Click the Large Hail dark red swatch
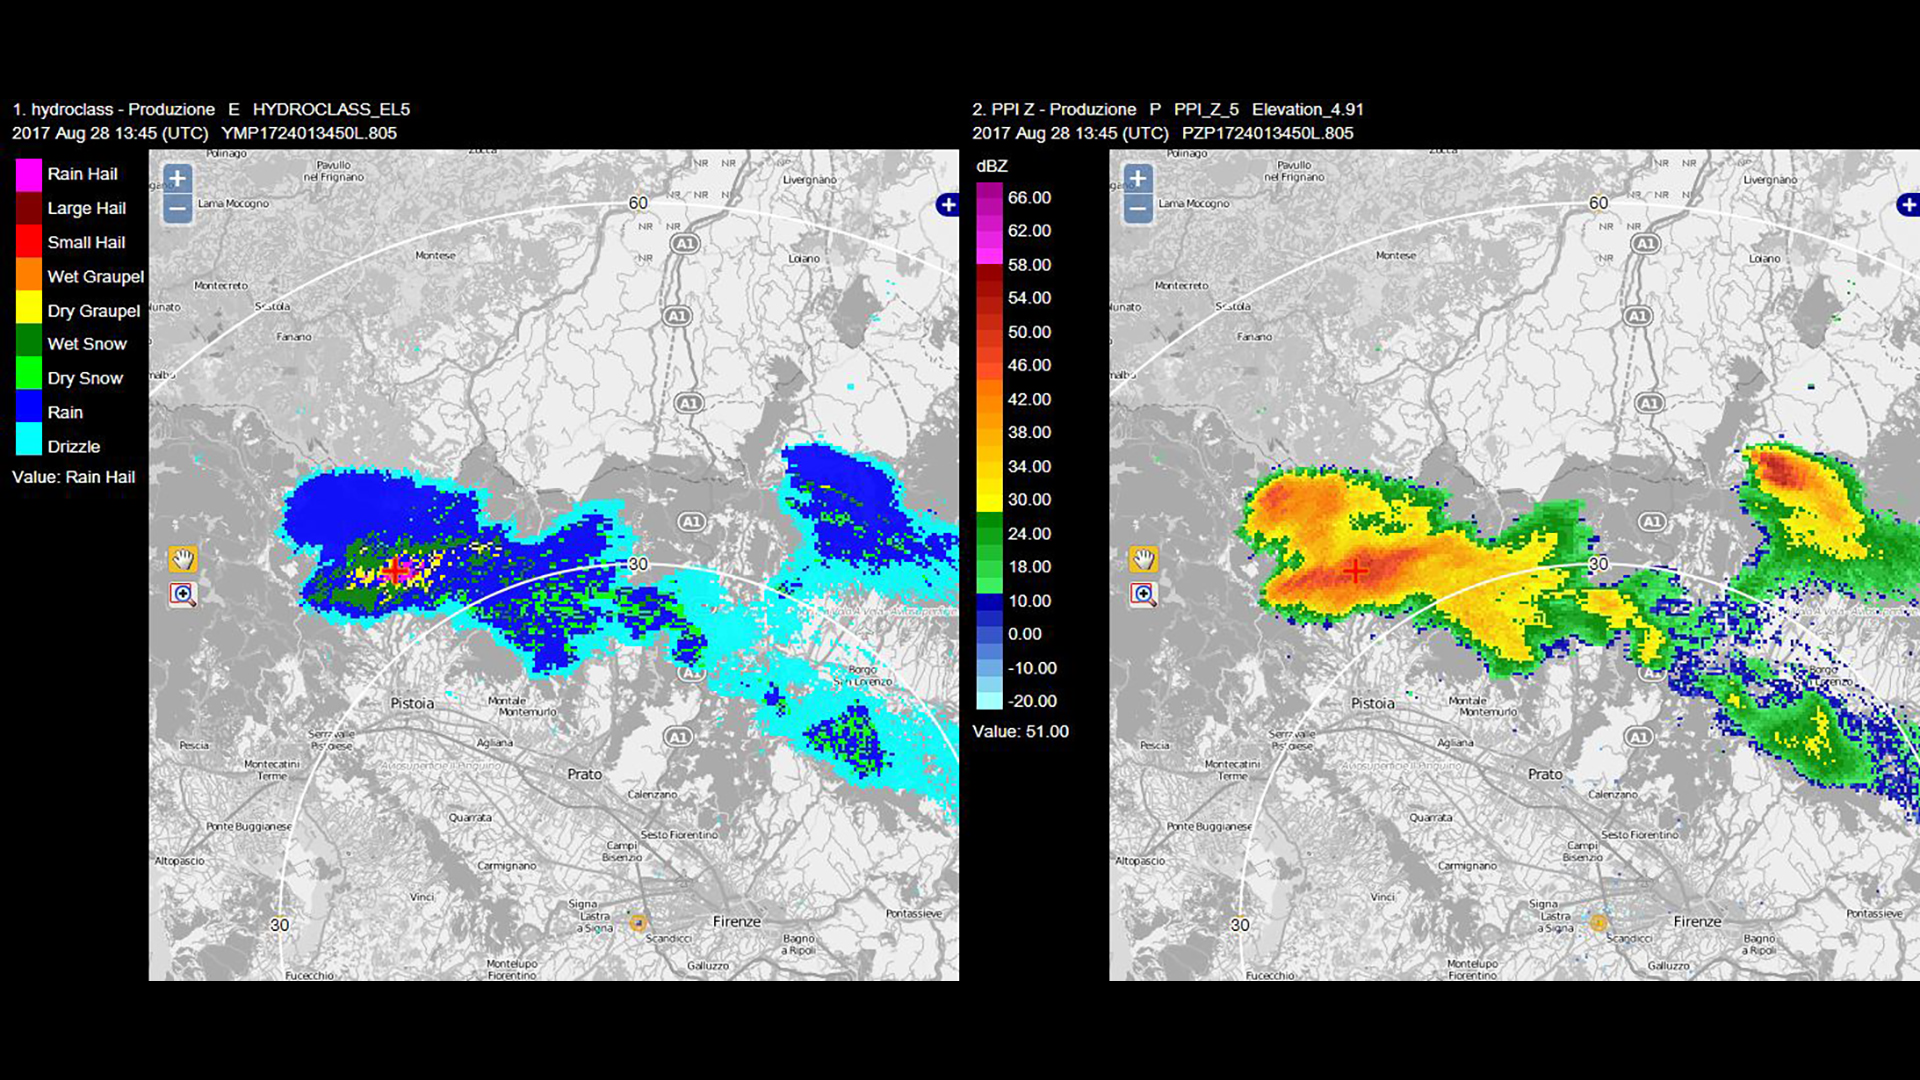 pos(29,208)
